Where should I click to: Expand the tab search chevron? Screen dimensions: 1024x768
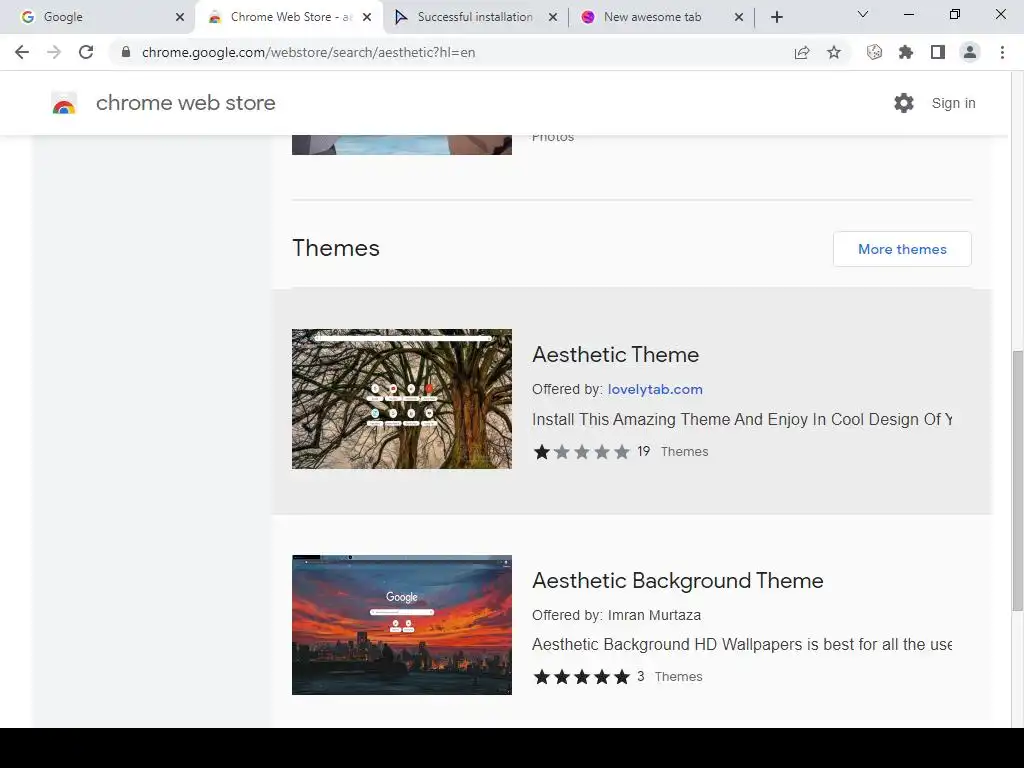[x=863, y=14]
